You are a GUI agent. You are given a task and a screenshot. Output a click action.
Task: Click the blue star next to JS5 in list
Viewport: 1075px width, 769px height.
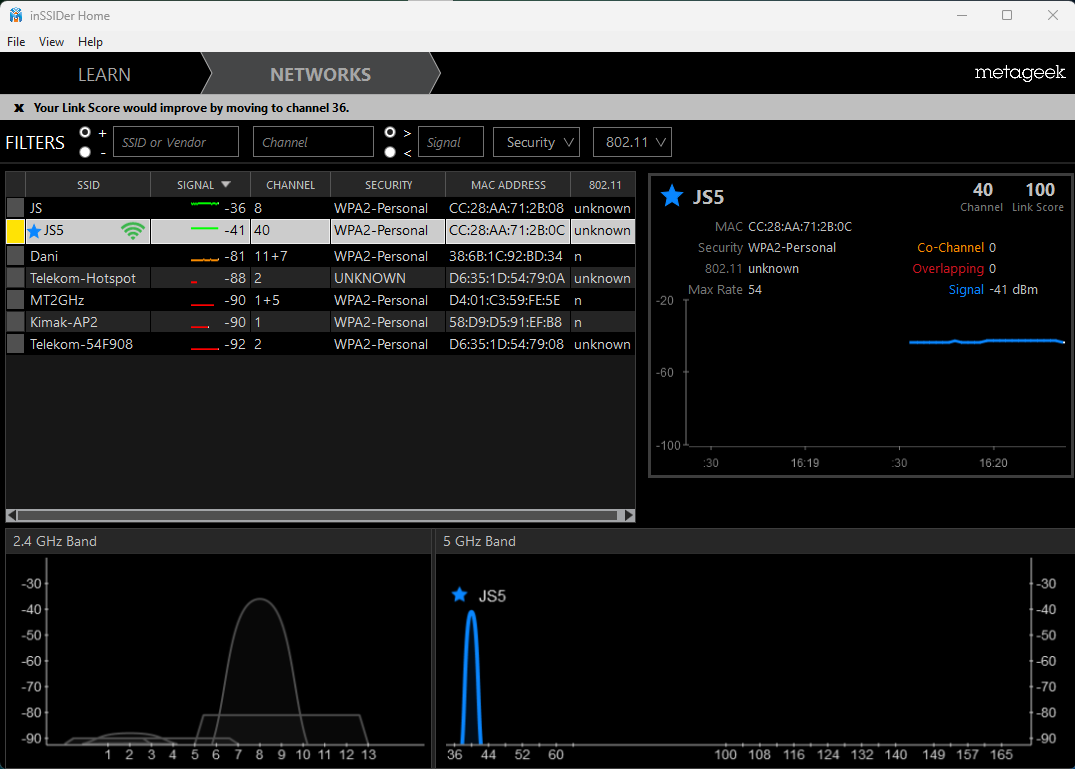point(34,231)
